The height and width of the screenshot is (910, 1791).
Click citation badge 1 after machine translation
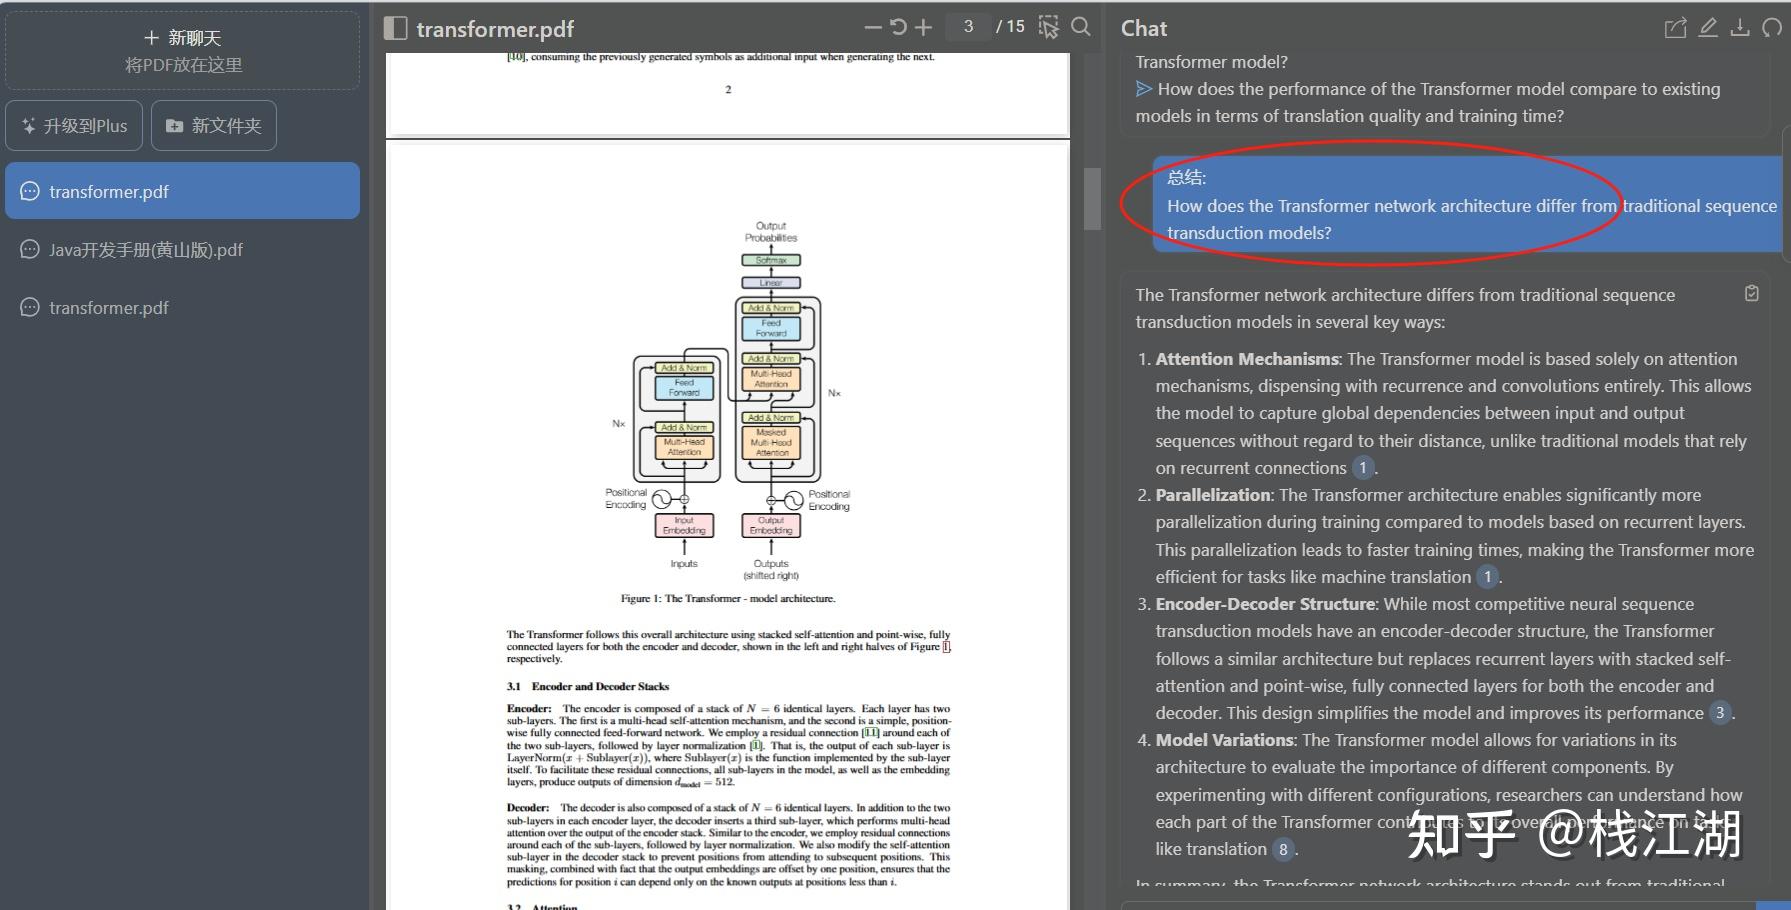pos(1488,576)
